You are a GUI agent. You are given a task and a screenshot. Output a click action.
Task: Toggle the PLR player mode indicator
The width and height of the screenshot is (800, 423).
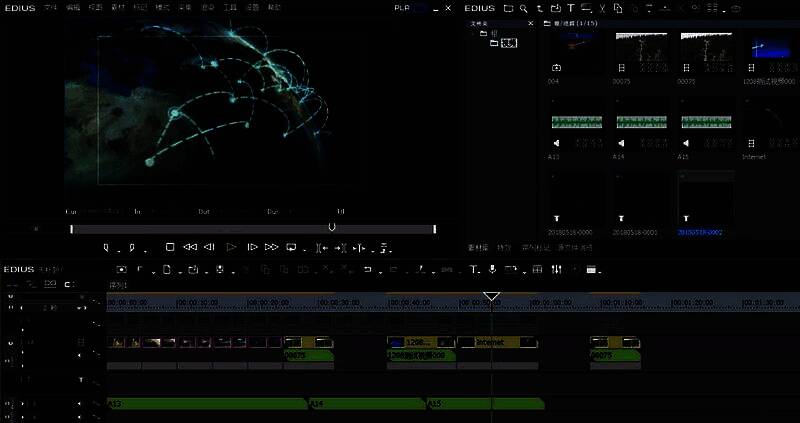coord(403,8)
